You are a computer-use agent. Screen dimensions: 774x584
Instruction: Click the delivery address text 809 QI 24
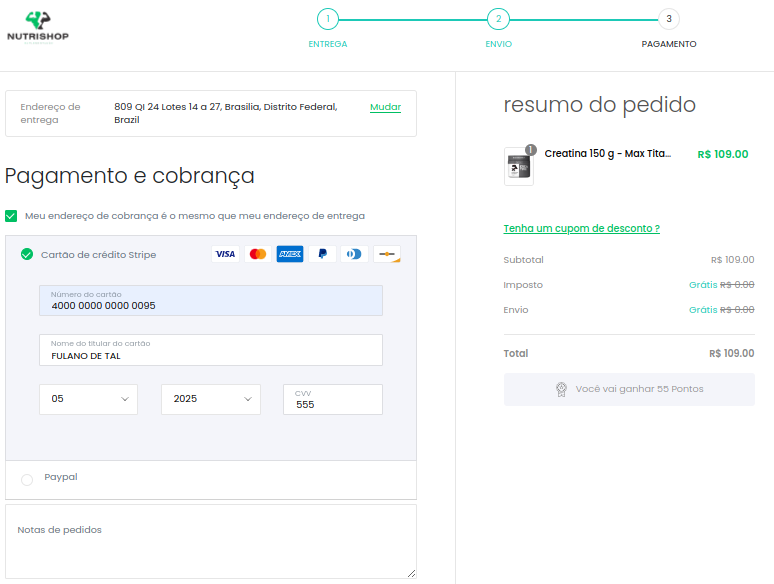click(226, 113)
